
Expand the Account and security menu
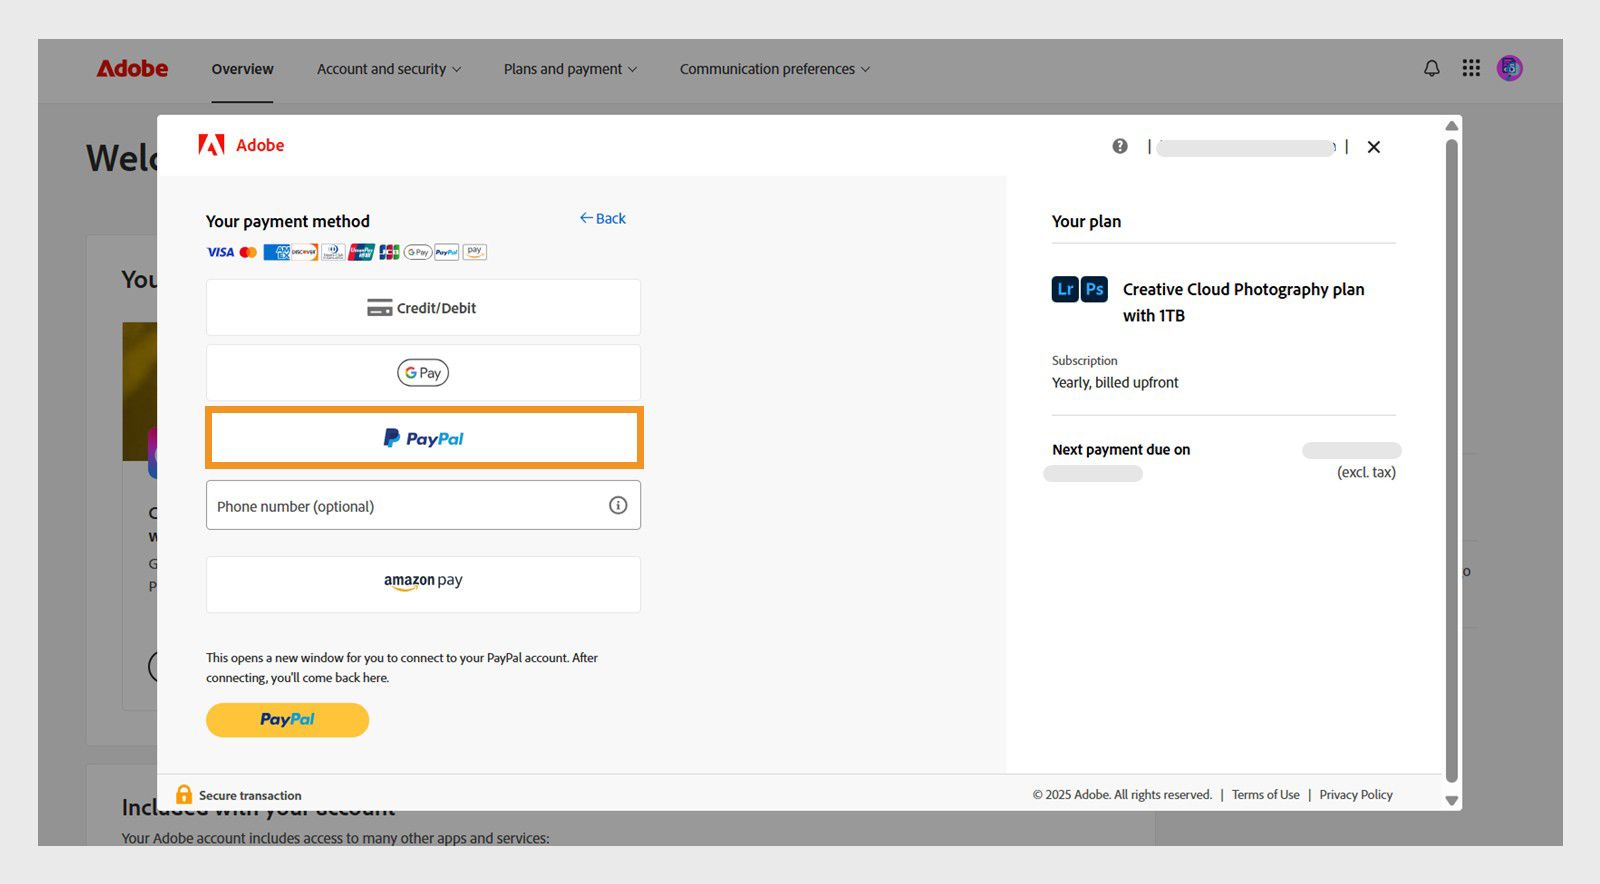[x=389, y=69]
